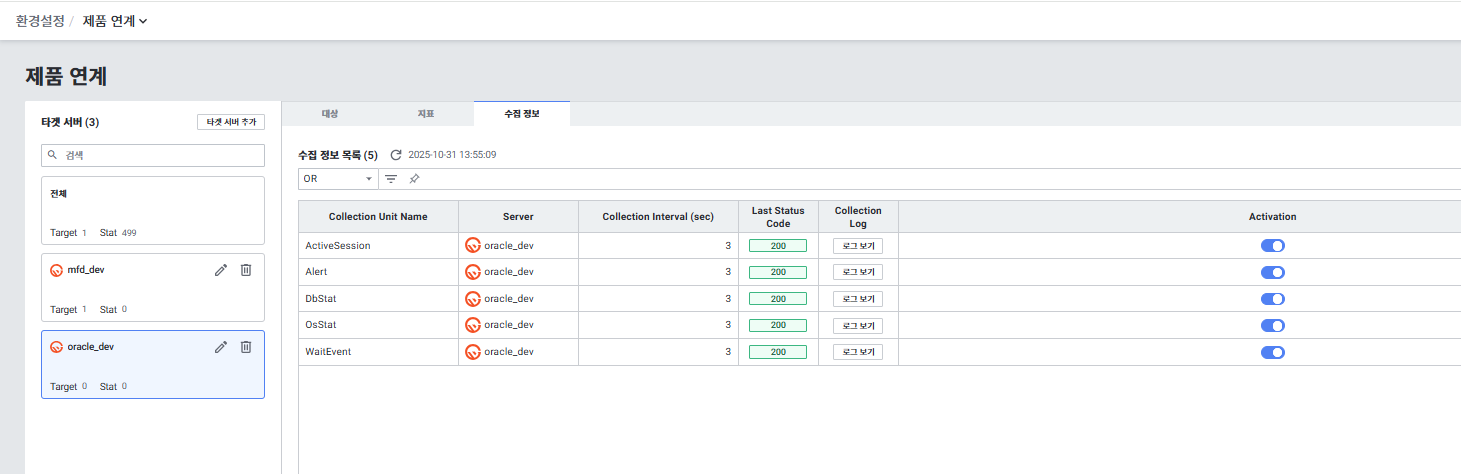The width and height of the screenshot is (1461, 474).
Task: Disable activation for ActiveSession
Action: (x=1272, y=245)
